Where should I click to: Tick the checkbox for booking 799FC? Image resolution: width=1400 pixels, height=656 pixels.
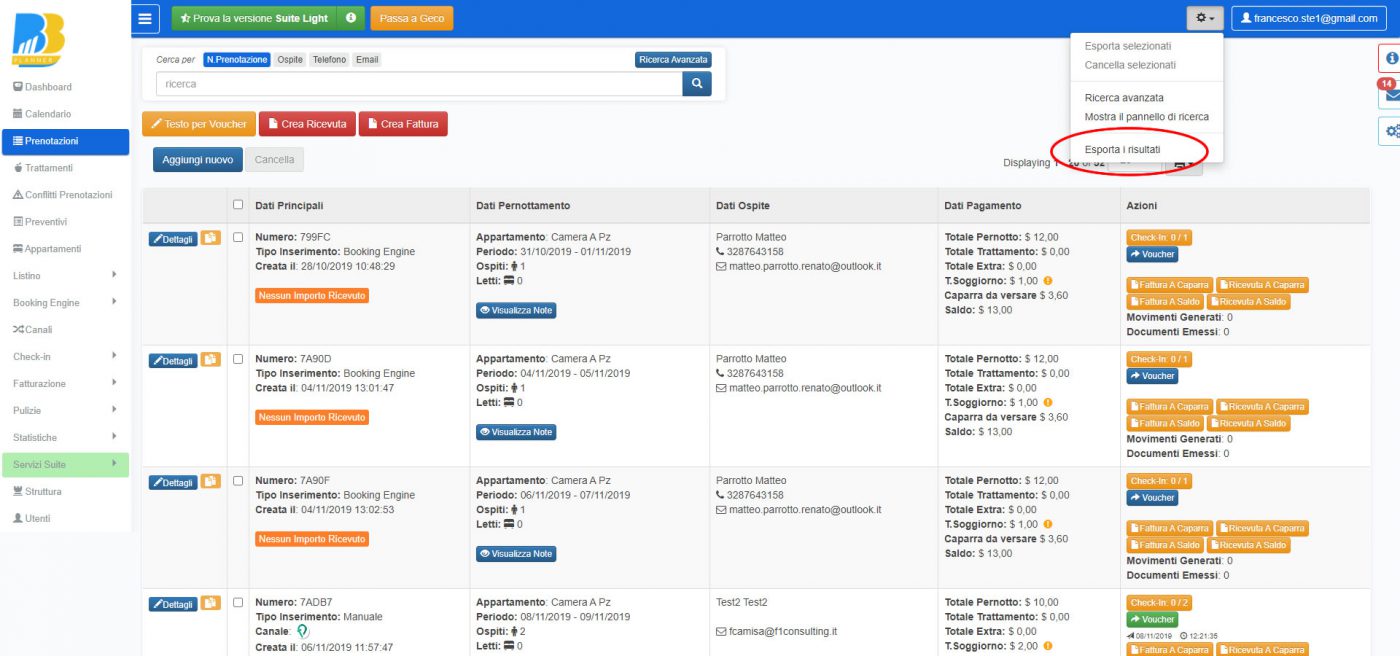[238, 238]
